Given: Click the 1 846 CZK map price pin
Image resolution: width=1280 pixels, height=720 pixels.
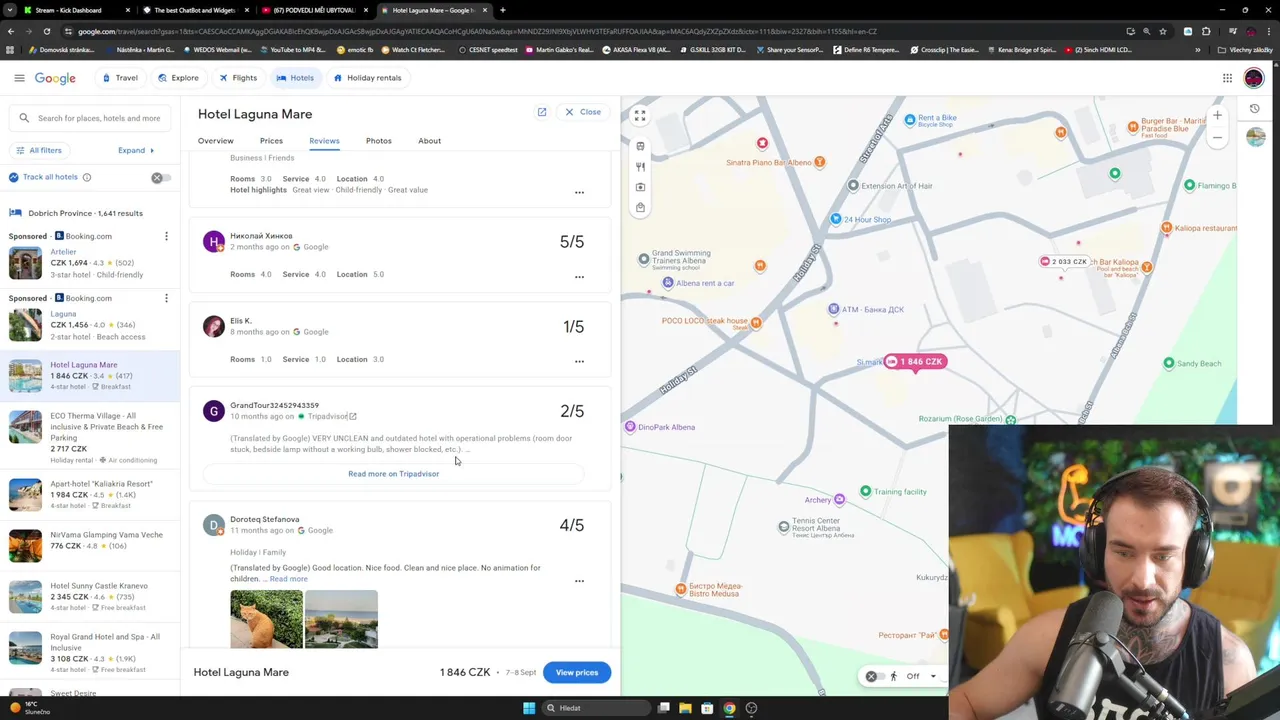Looking at the screenshot, I should click(x=914, y=362).
